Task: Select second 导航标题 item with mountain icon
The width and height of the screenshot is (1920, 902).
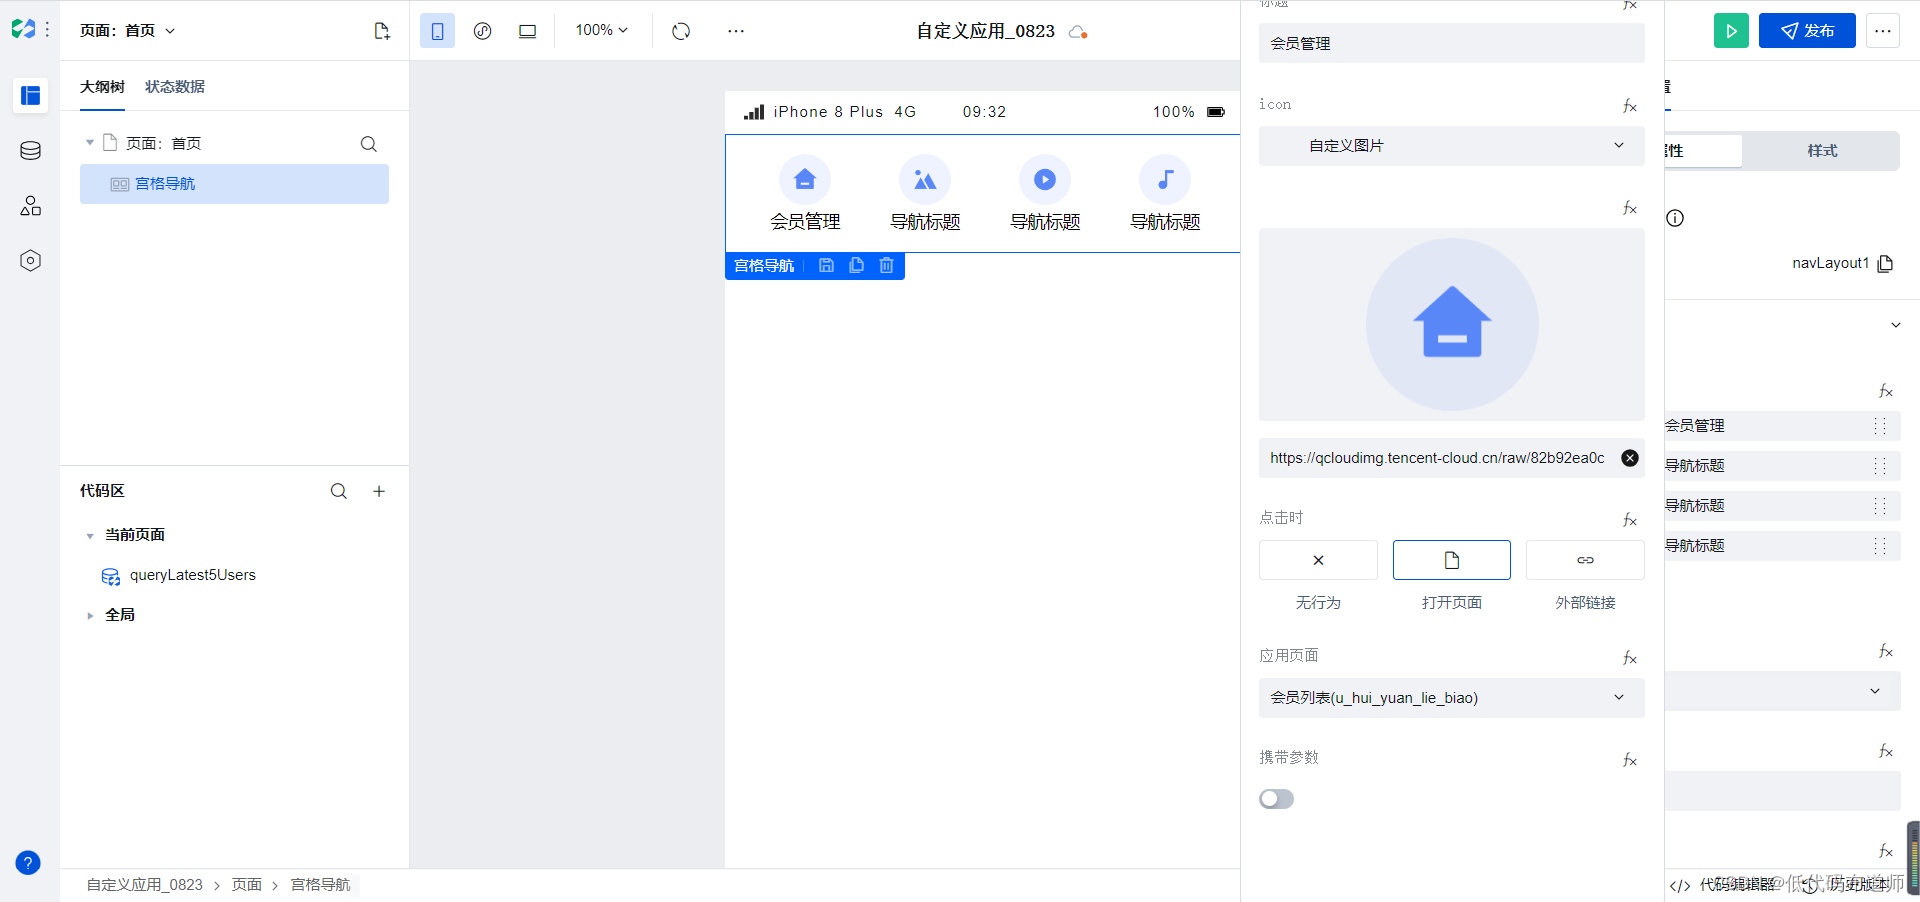Action: pos(925,194)
